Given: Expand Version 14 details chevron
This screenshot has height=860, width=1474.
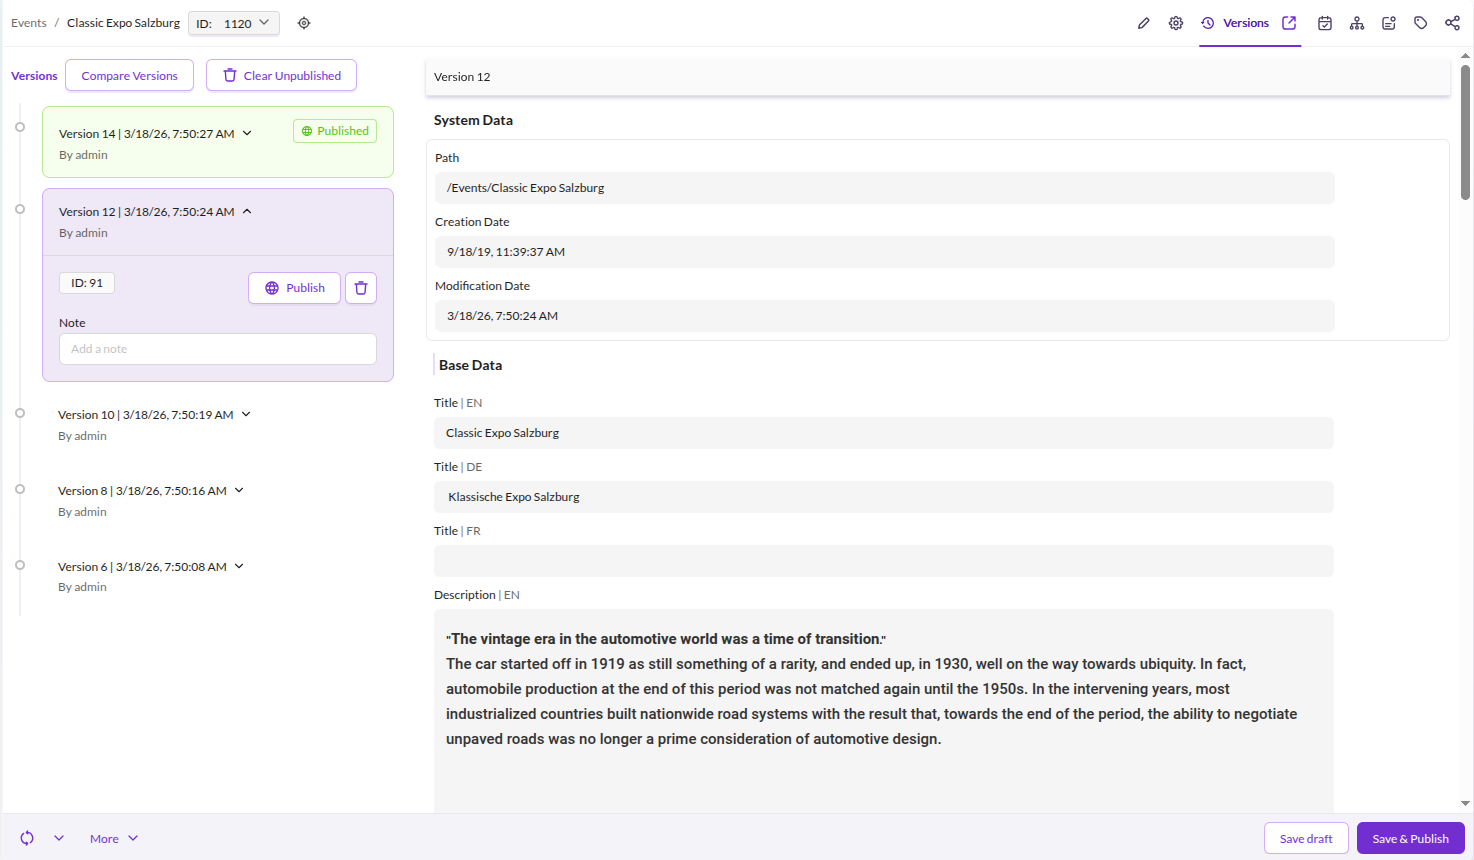Looking at the screenshot, I should click(247, 133).
